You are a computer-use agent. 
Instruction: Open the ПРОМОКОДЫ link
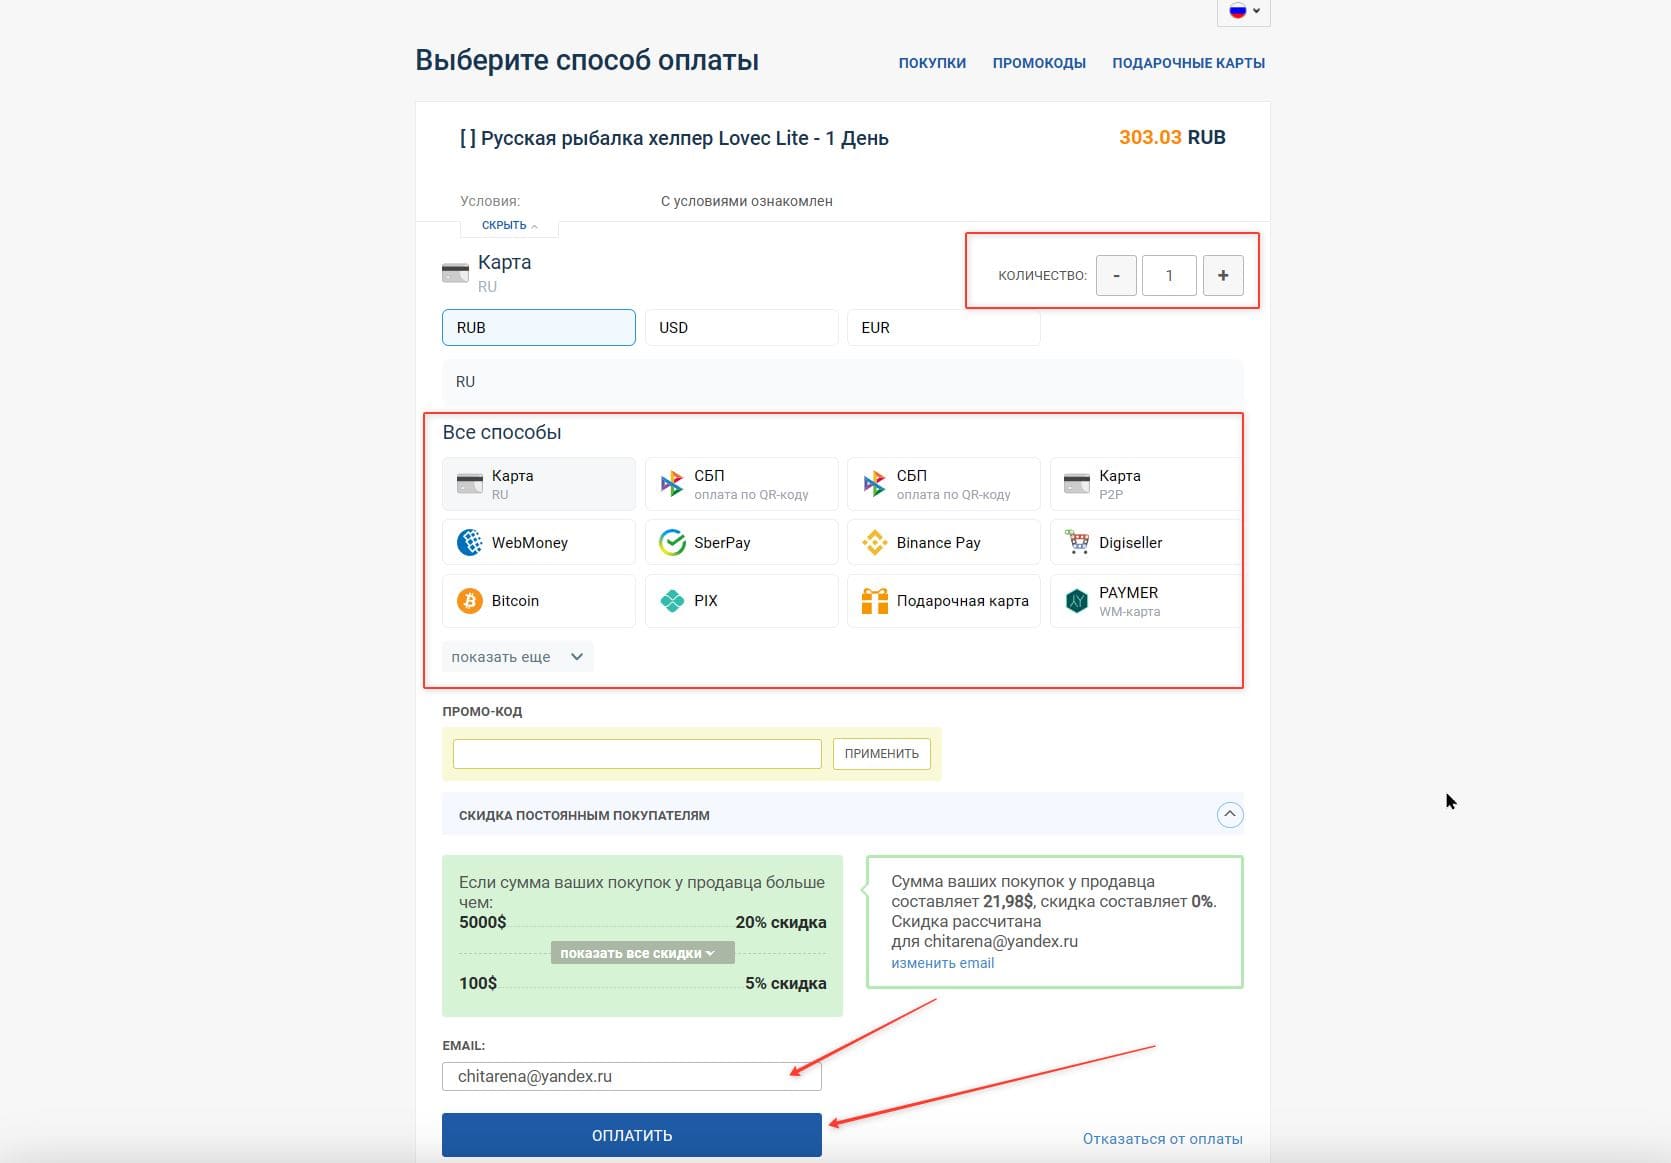click(x=1039, y=63)
